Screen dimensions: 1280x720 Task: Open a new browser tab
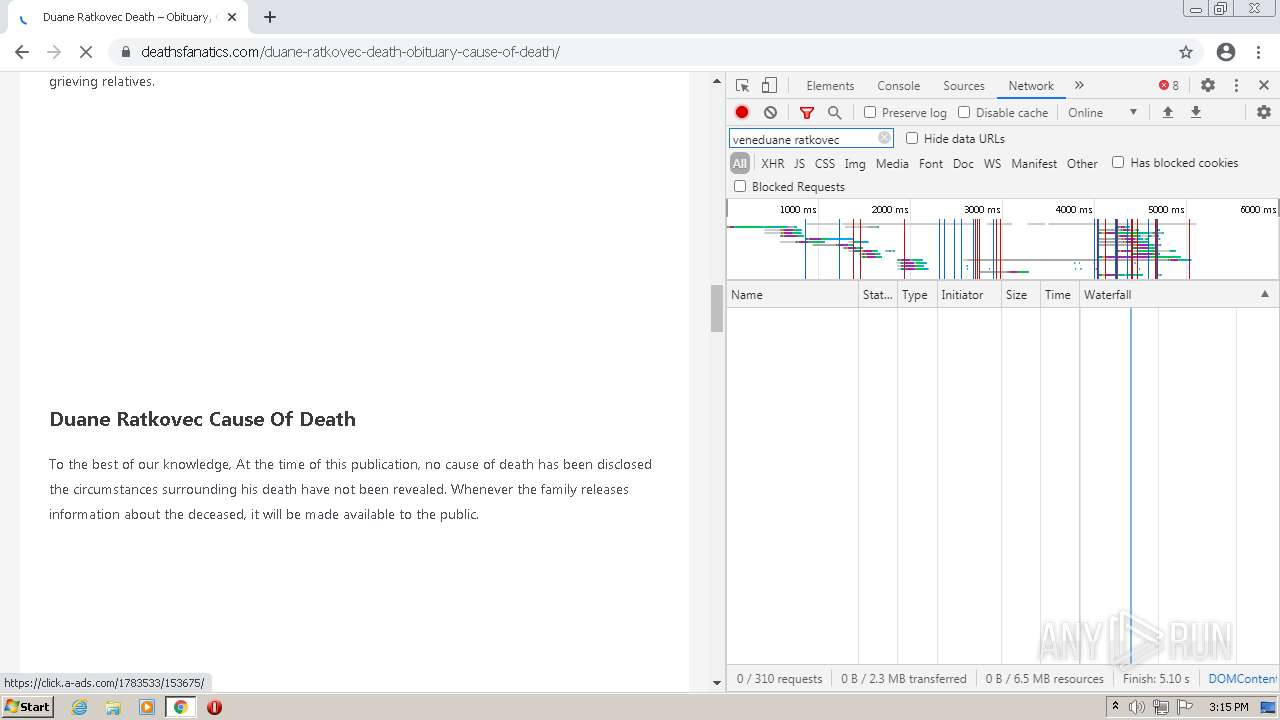pos(270,17)
